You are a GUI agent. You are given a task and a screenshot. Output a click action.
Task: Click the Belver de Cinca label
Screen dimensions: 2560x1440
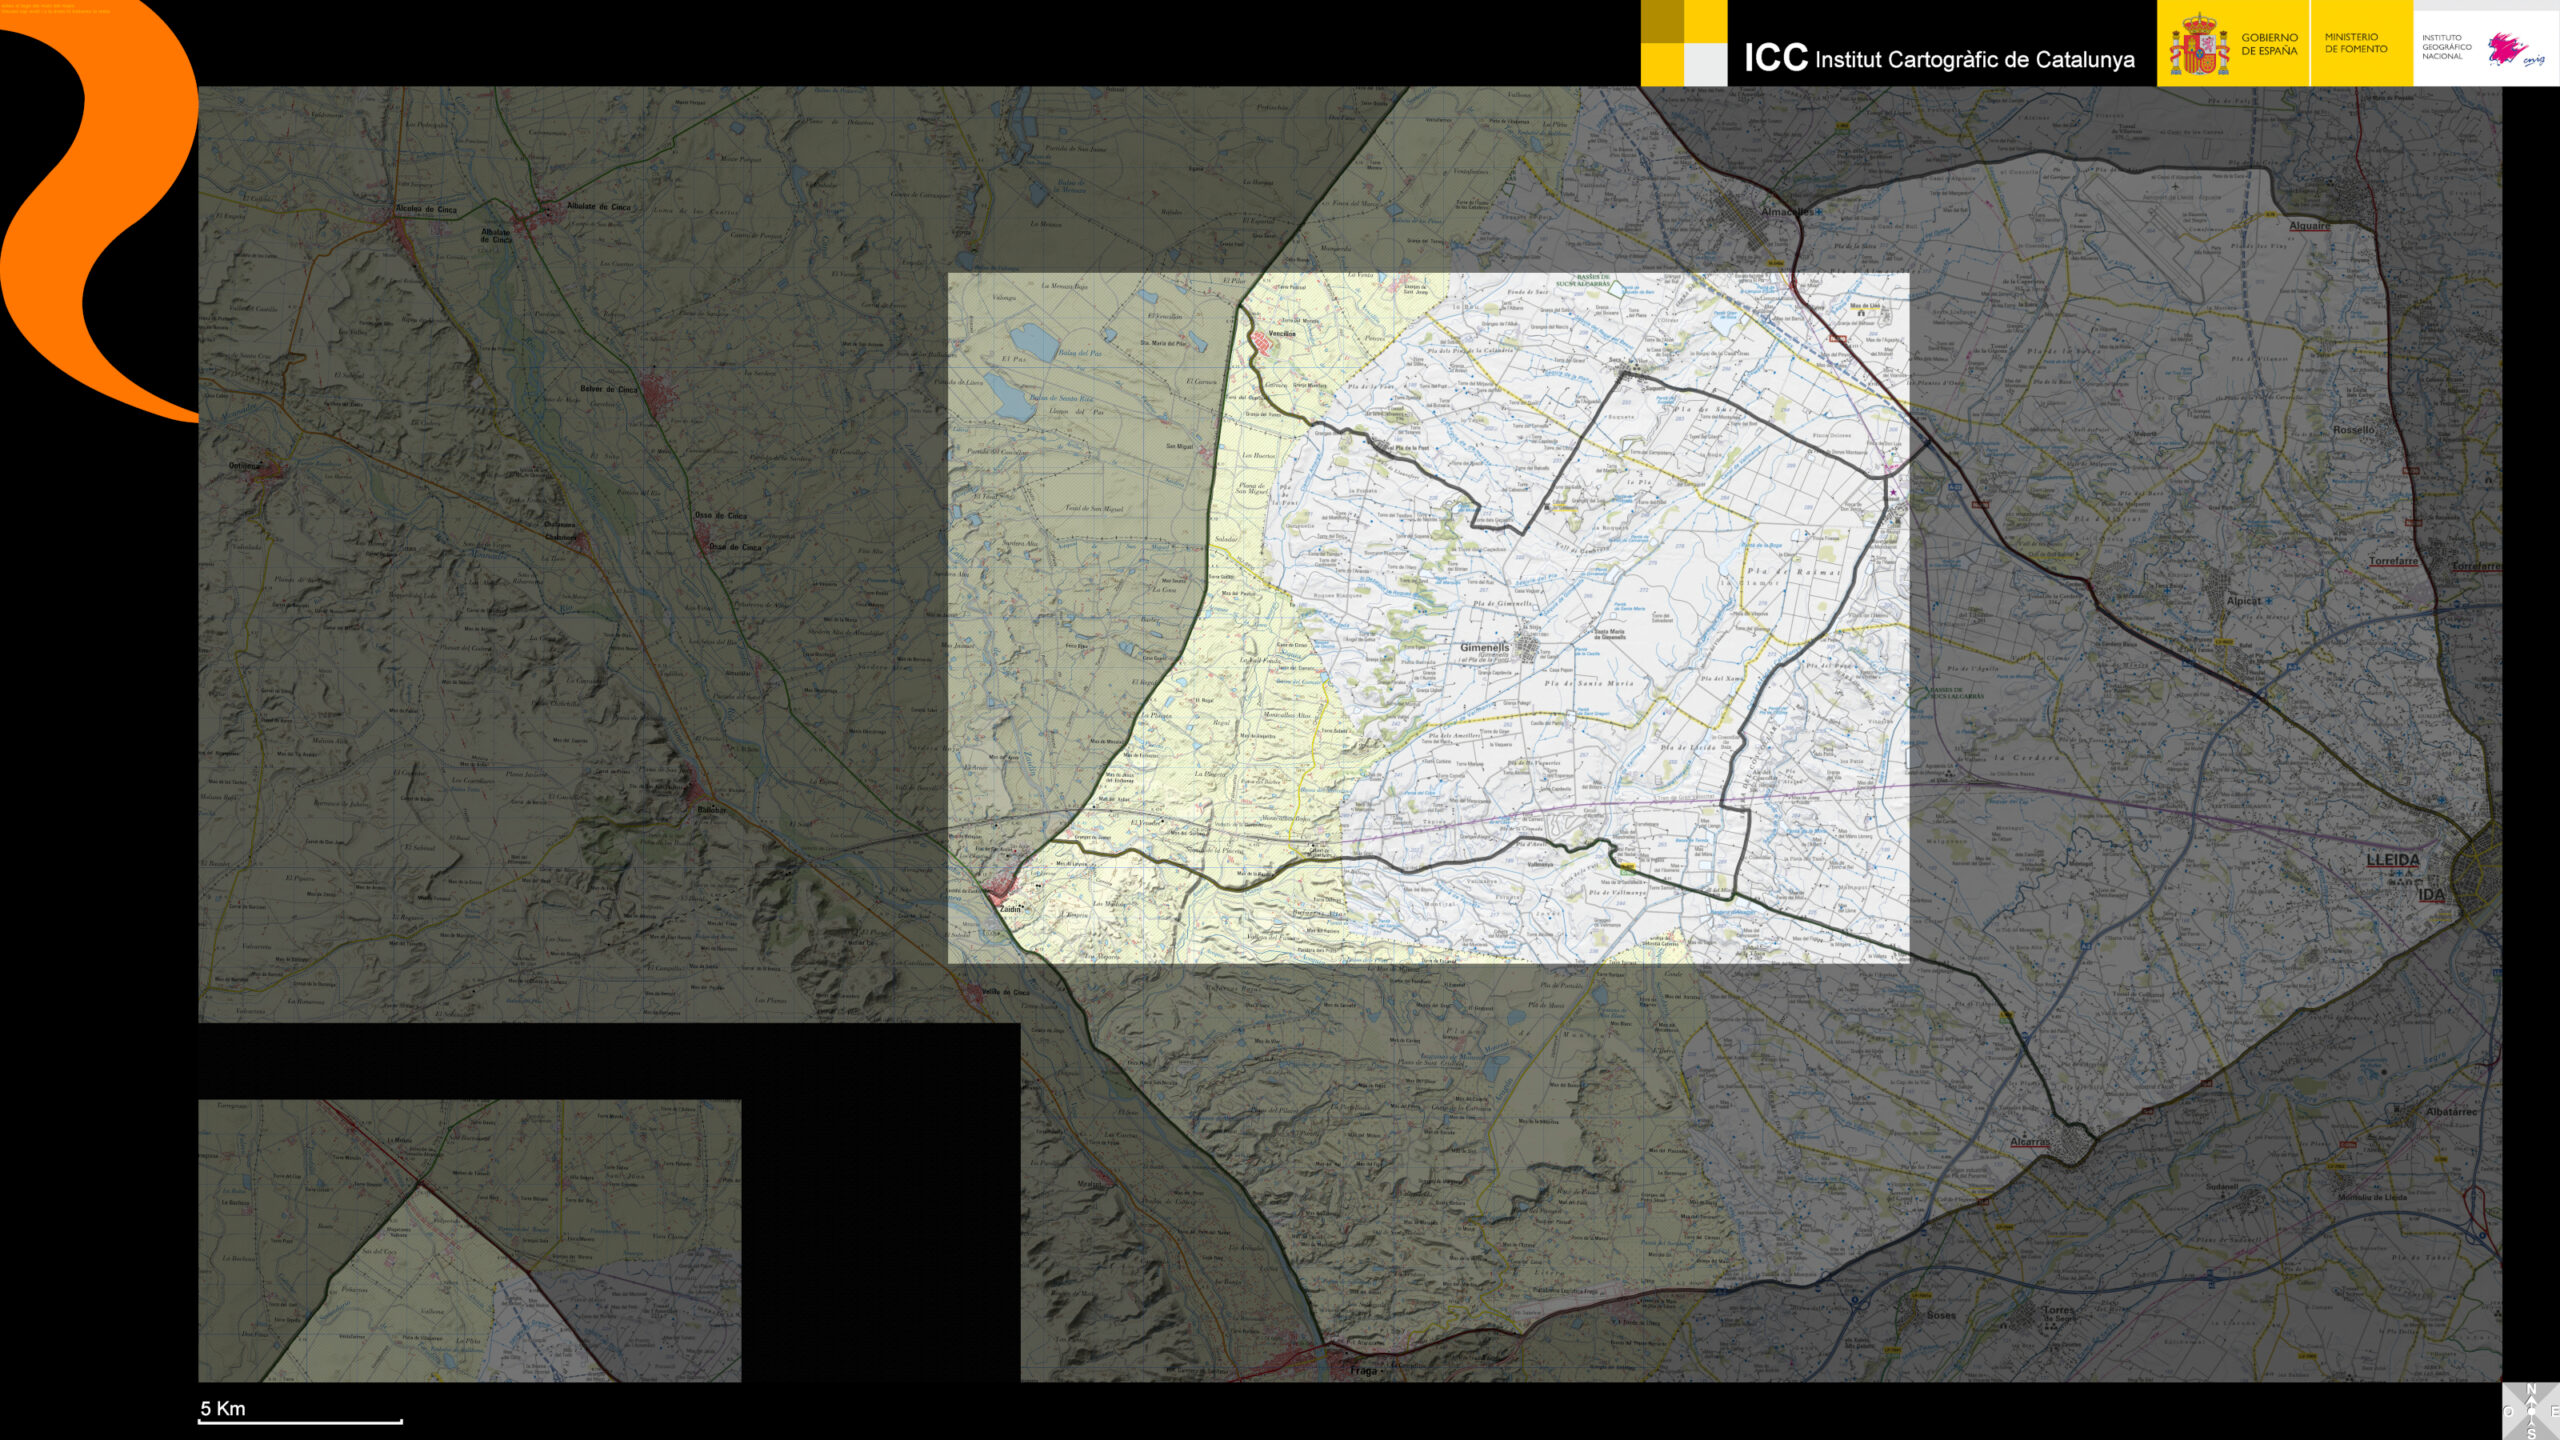[x=608, y=389]
